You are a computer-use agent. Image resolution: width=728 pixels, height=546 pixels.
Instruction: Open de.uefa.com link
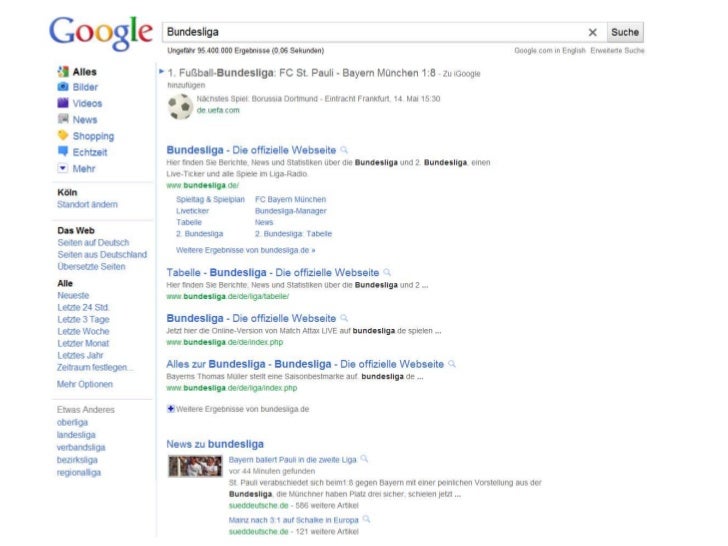218,110
